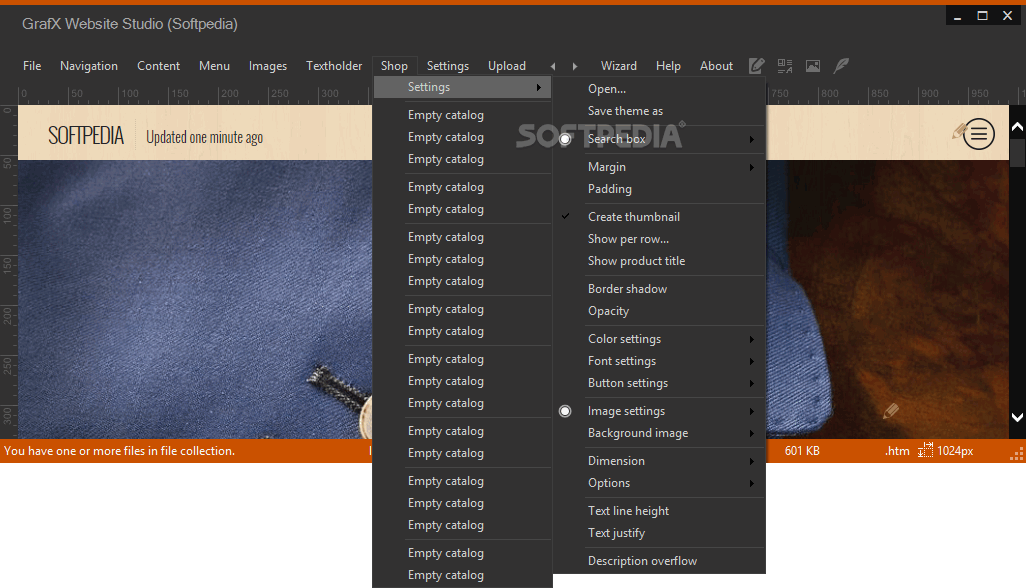1026x588 pixels.
Task: Click the resize grip in status bar corner
Action: tap(1017, 454)
